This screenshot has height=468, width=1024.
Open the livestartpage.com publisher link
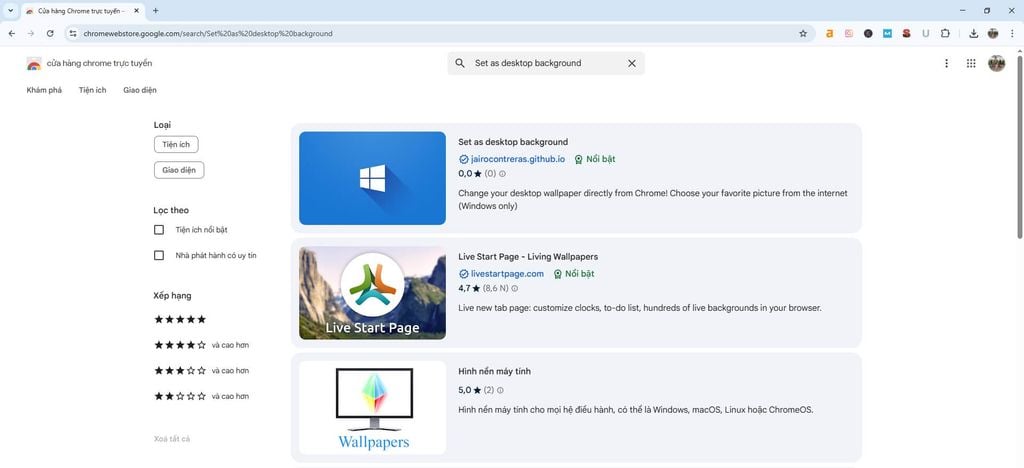point(507,274)
